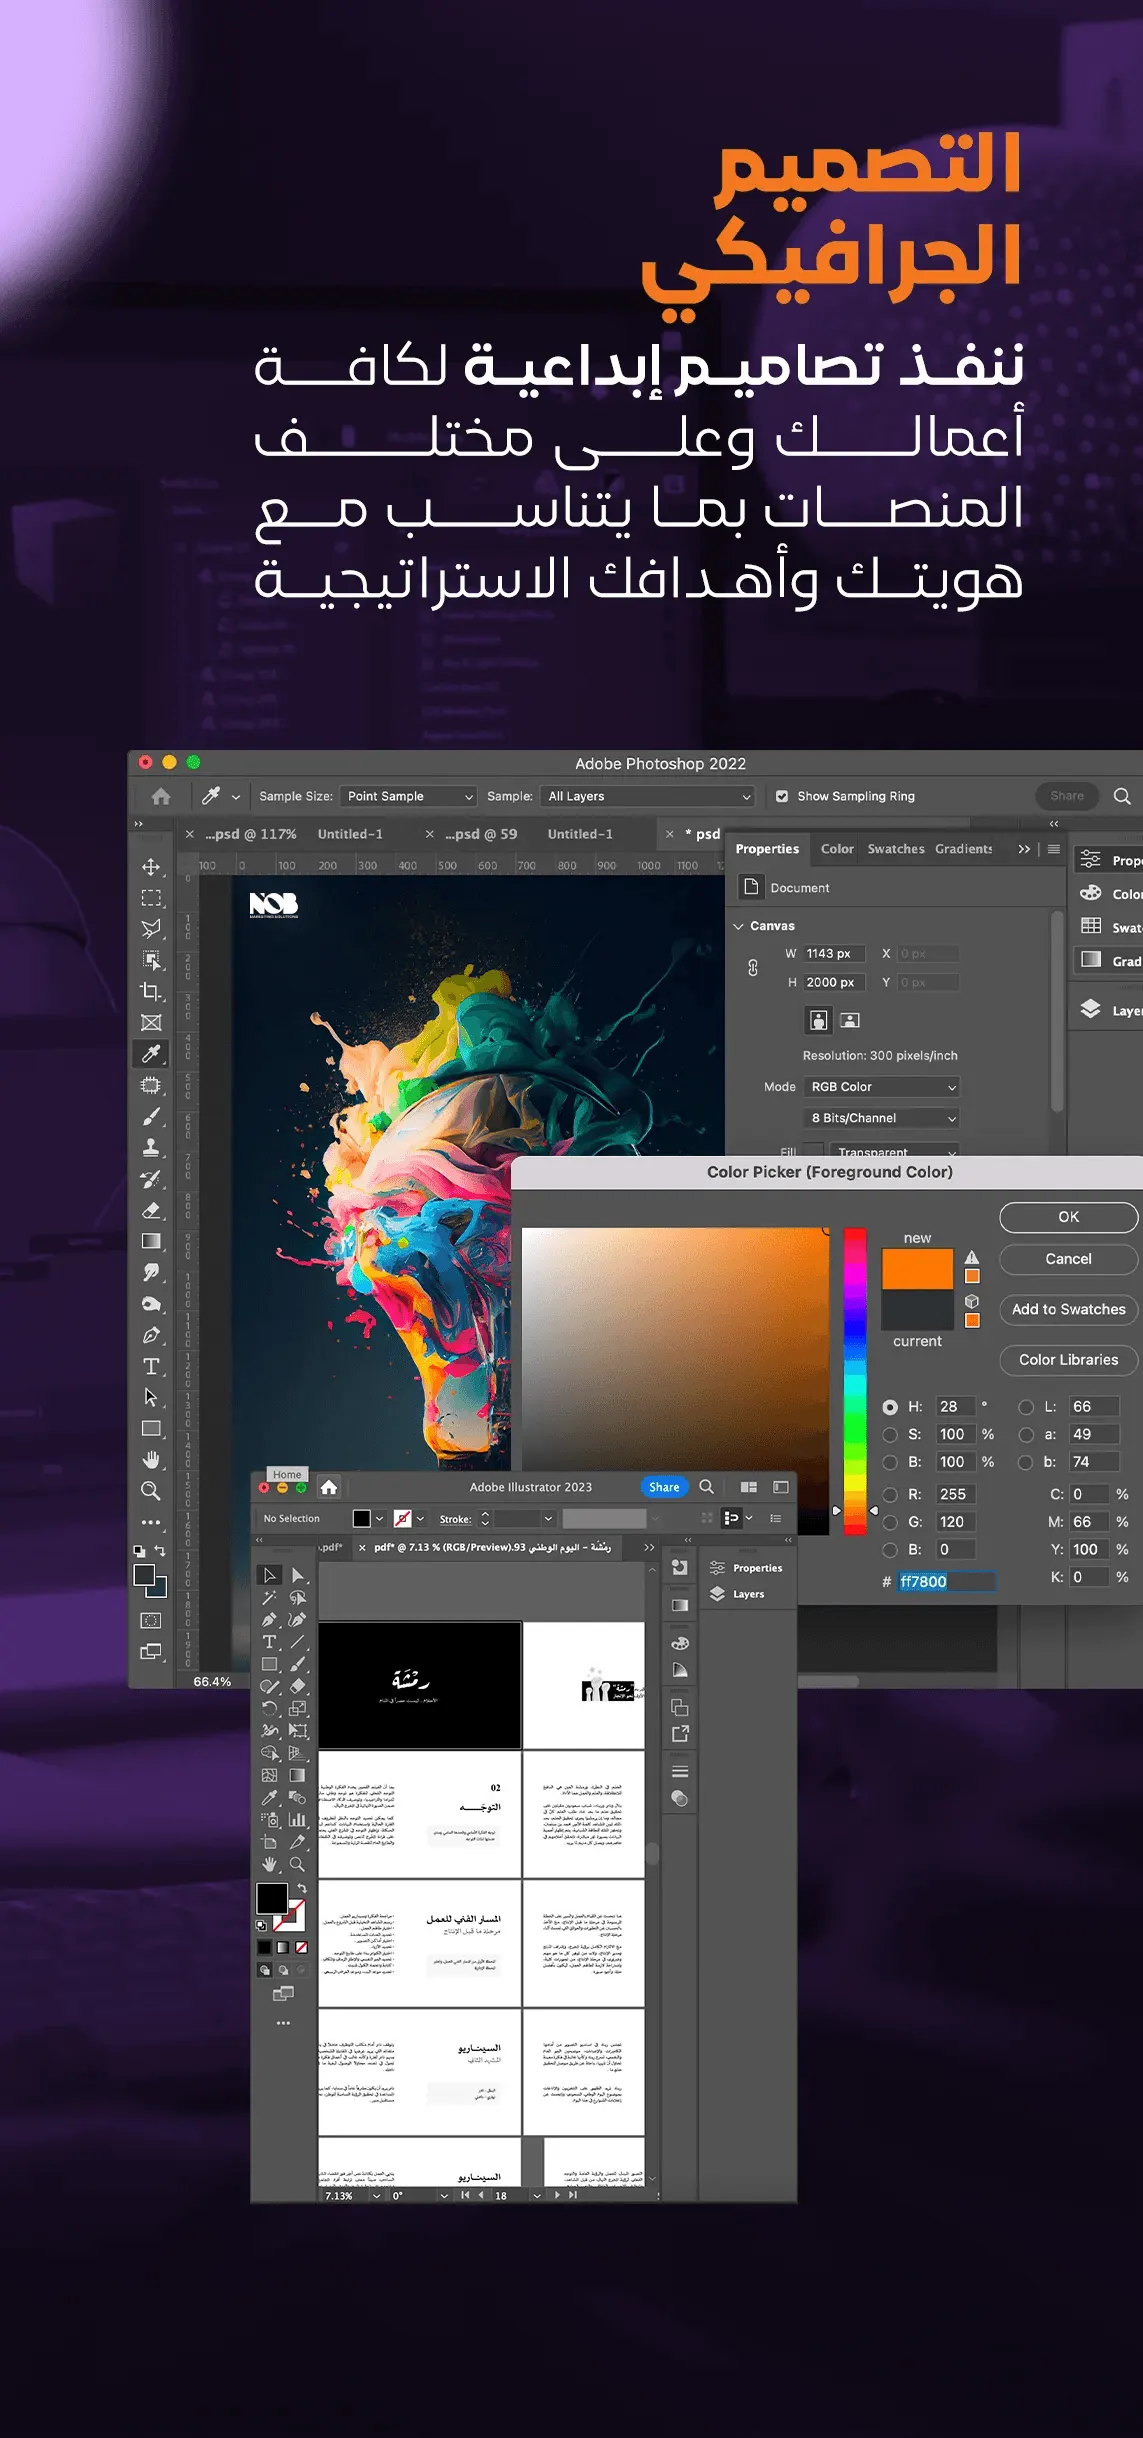Toggle the Show Sampling Ring checkbox
Image resolution: width=1143 pixels, height=2438 pixels.
[782, 796]
